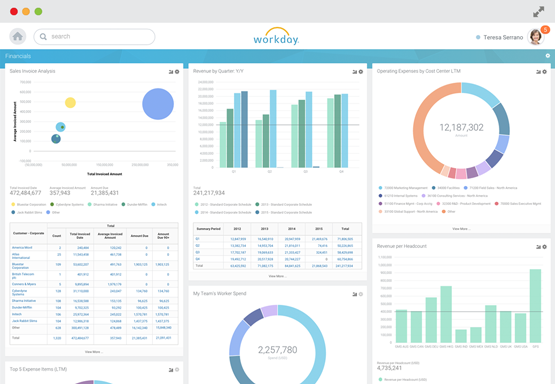Click the tallest GPS bar in Revenue per Headcount
This screenshot has height=384, width=555.
pos(535,305)
